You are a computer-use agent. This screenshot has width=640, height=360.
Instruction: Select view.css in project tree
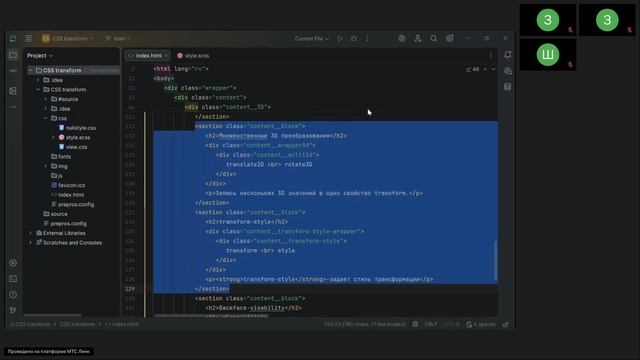pos(73,147)
